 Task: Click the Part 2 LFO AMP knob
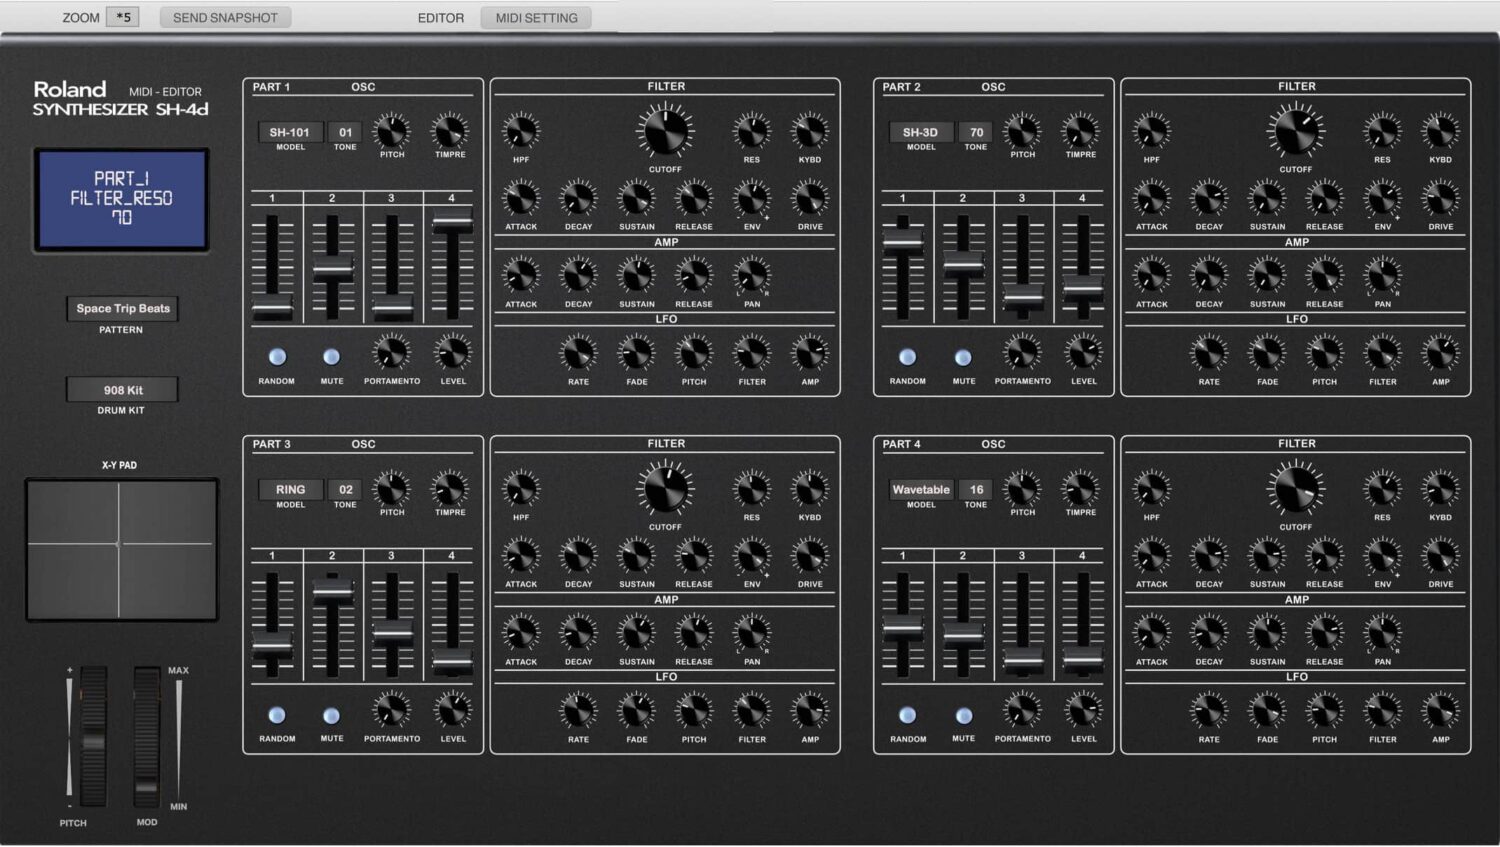[x=1441, y=353]
